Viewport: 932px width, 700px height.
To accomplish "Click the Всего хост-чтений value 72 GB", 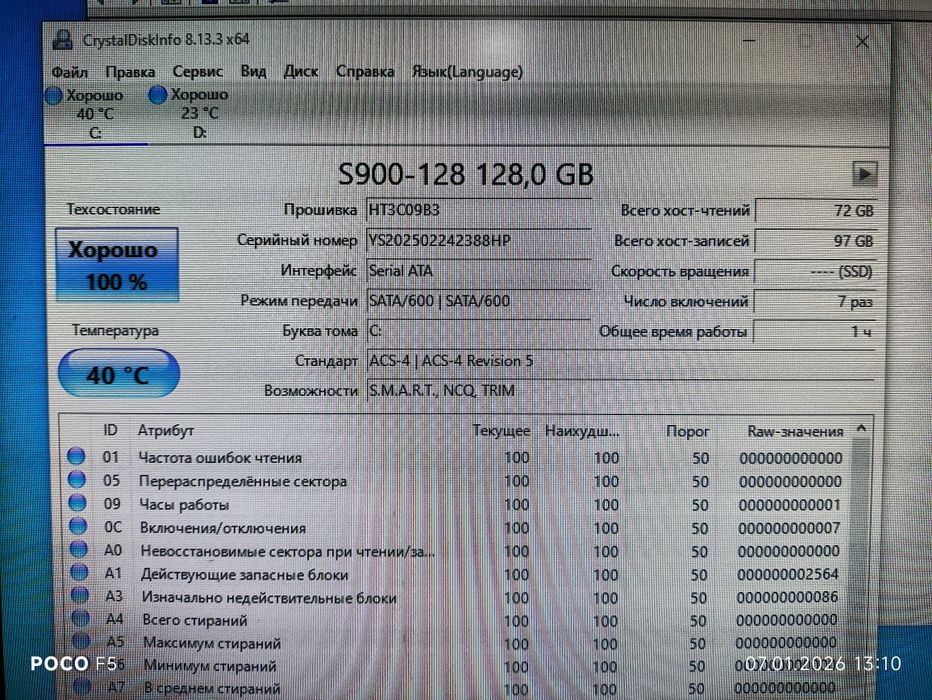I will (x=816, y=210).
